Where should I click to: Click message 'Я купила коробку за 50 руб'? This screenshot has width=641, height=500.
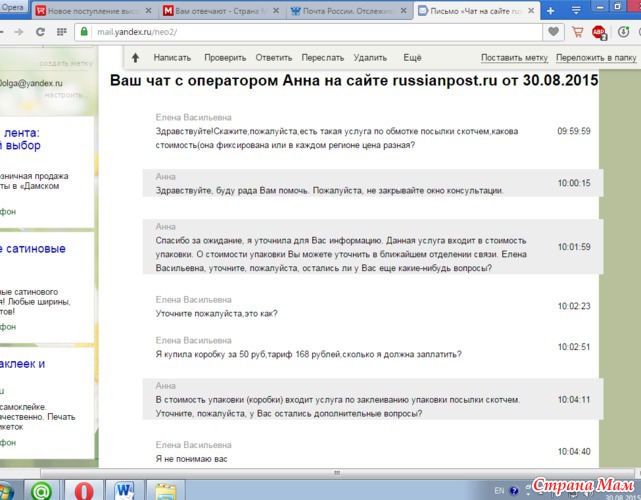click(x=308, y=354)
